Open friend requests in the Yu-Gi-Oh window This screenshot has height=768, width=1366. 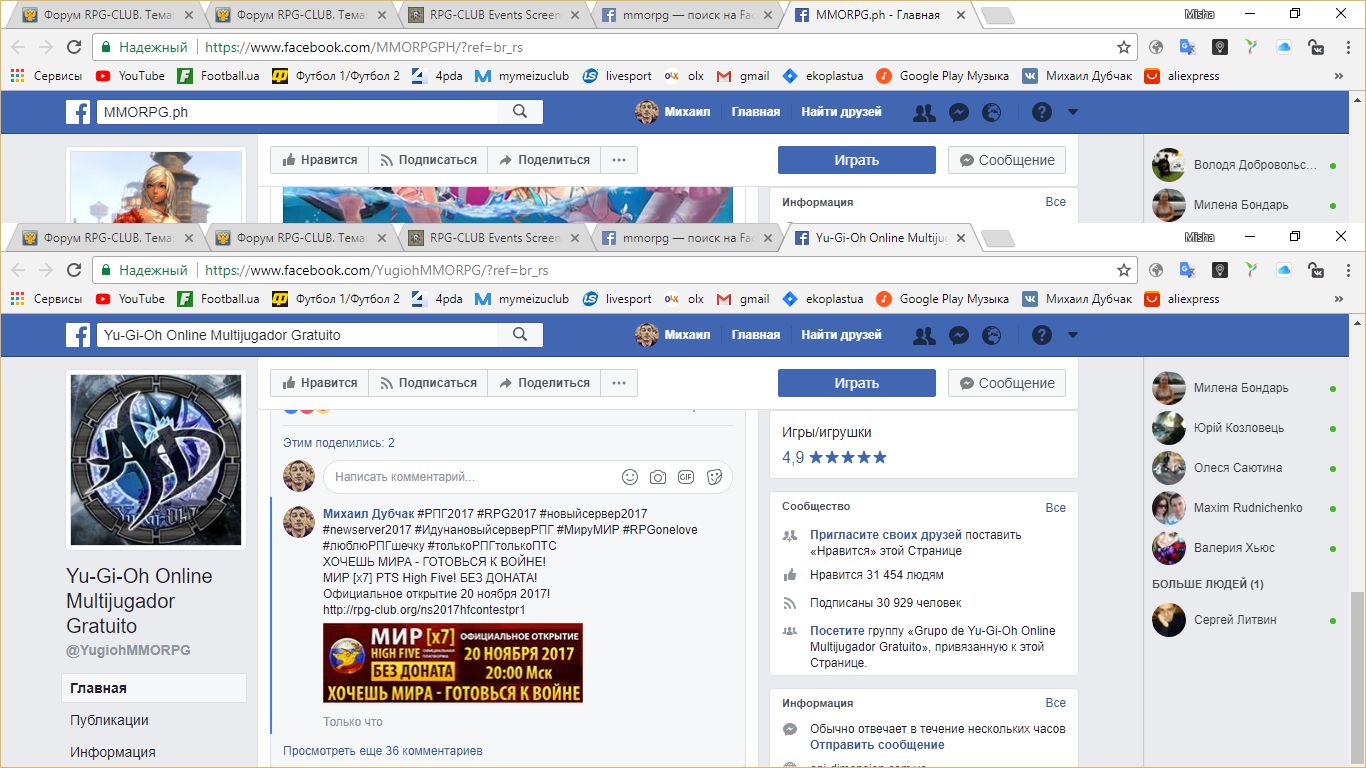pos(925,335)
